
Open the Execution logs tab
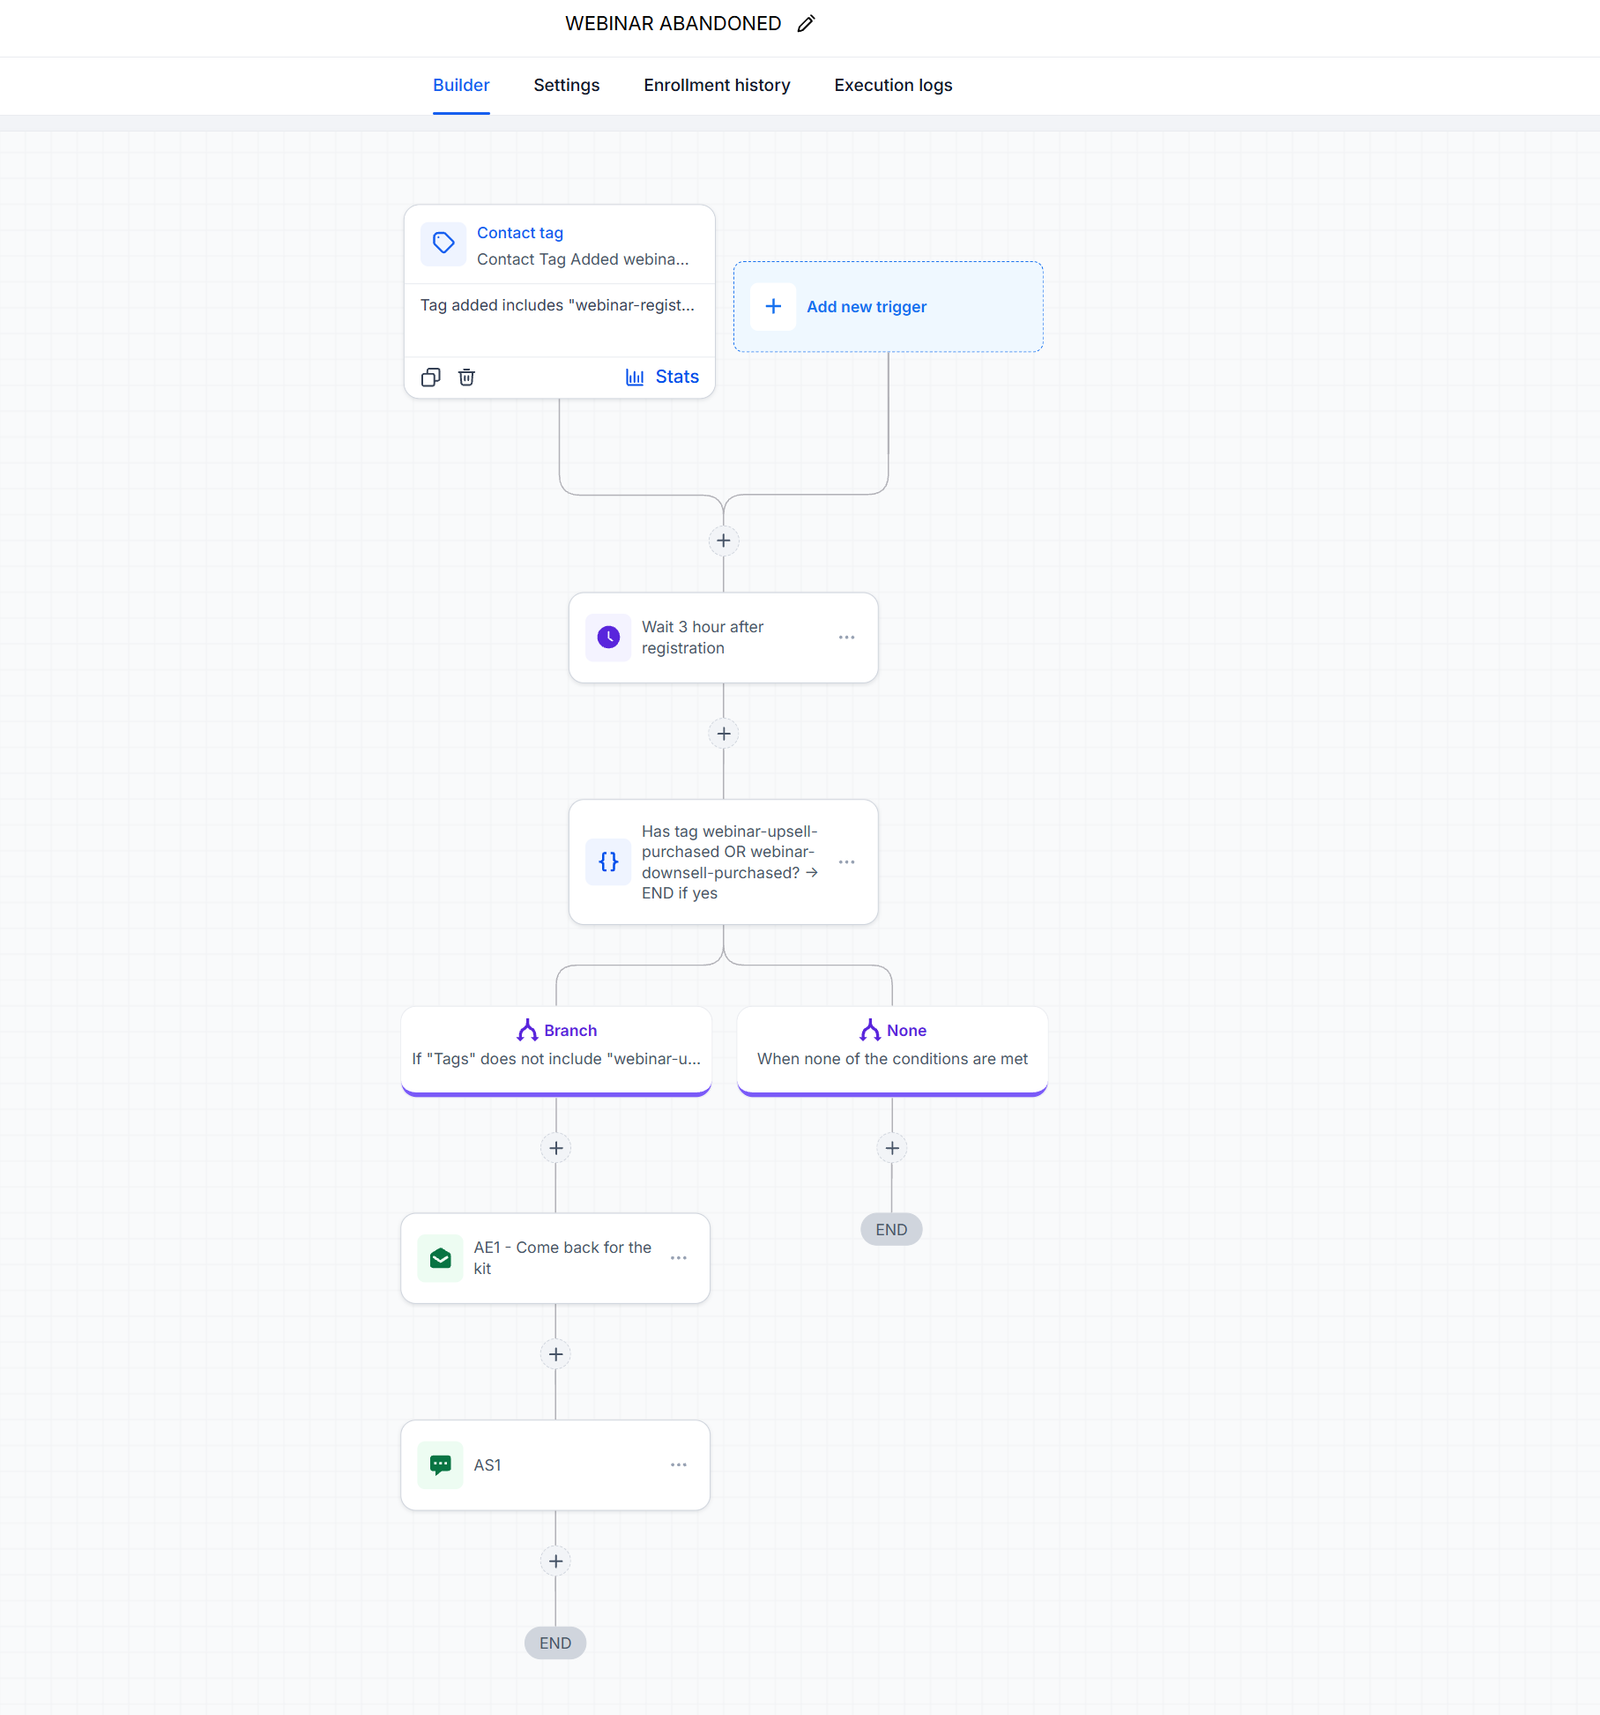pos(893,85)
